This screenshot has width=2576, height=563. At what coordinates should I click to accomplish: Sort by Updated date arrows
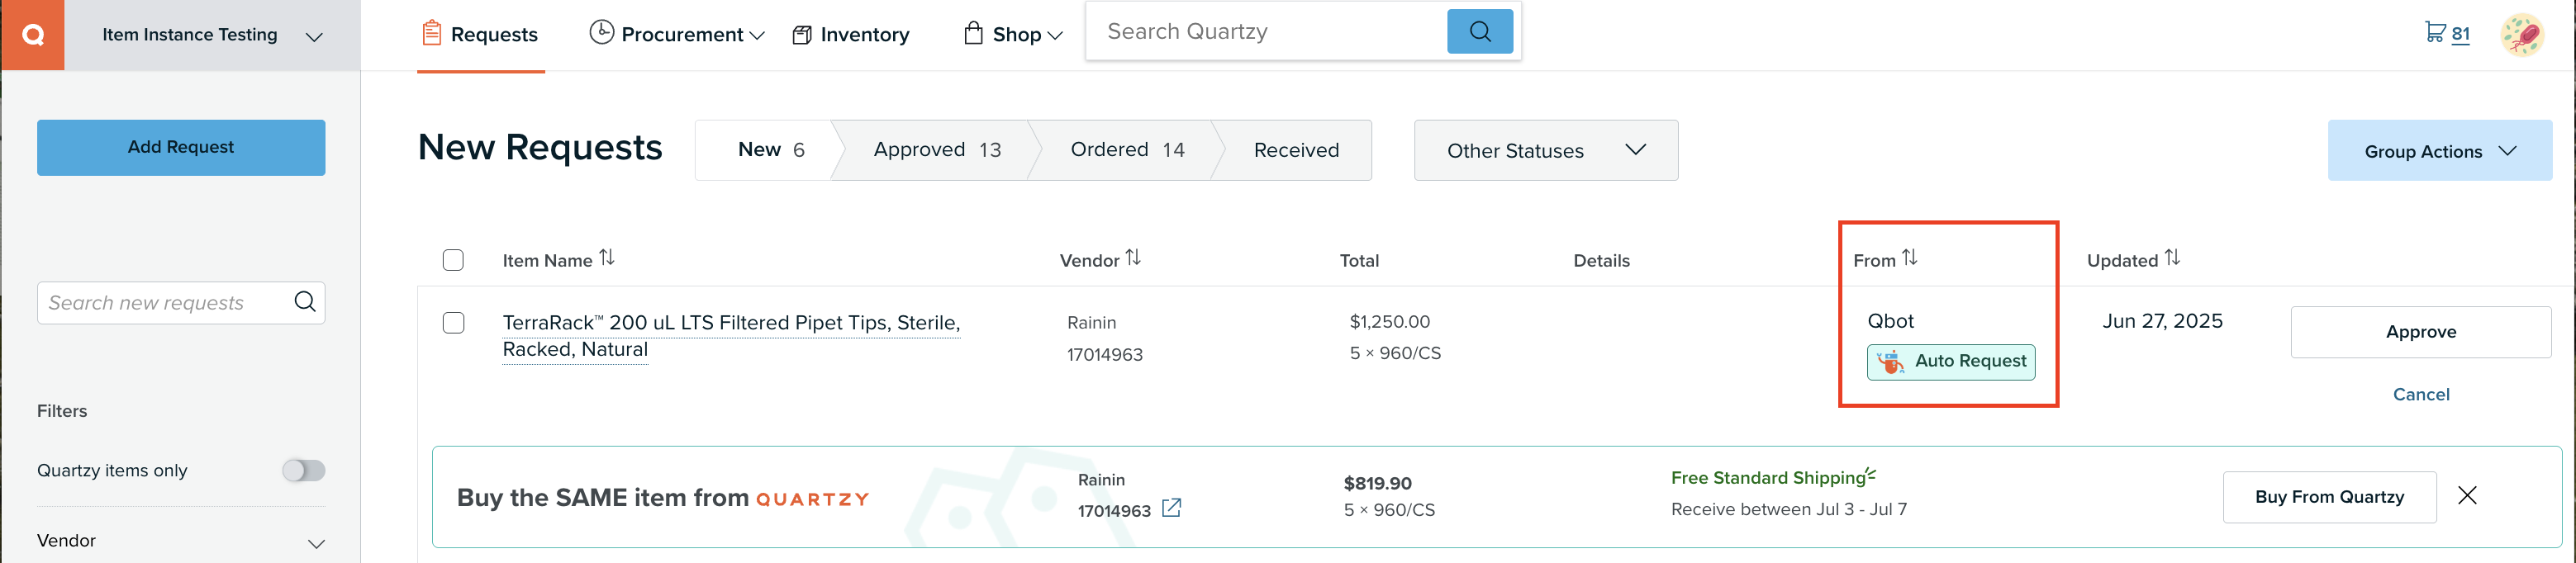point(2172,259)
